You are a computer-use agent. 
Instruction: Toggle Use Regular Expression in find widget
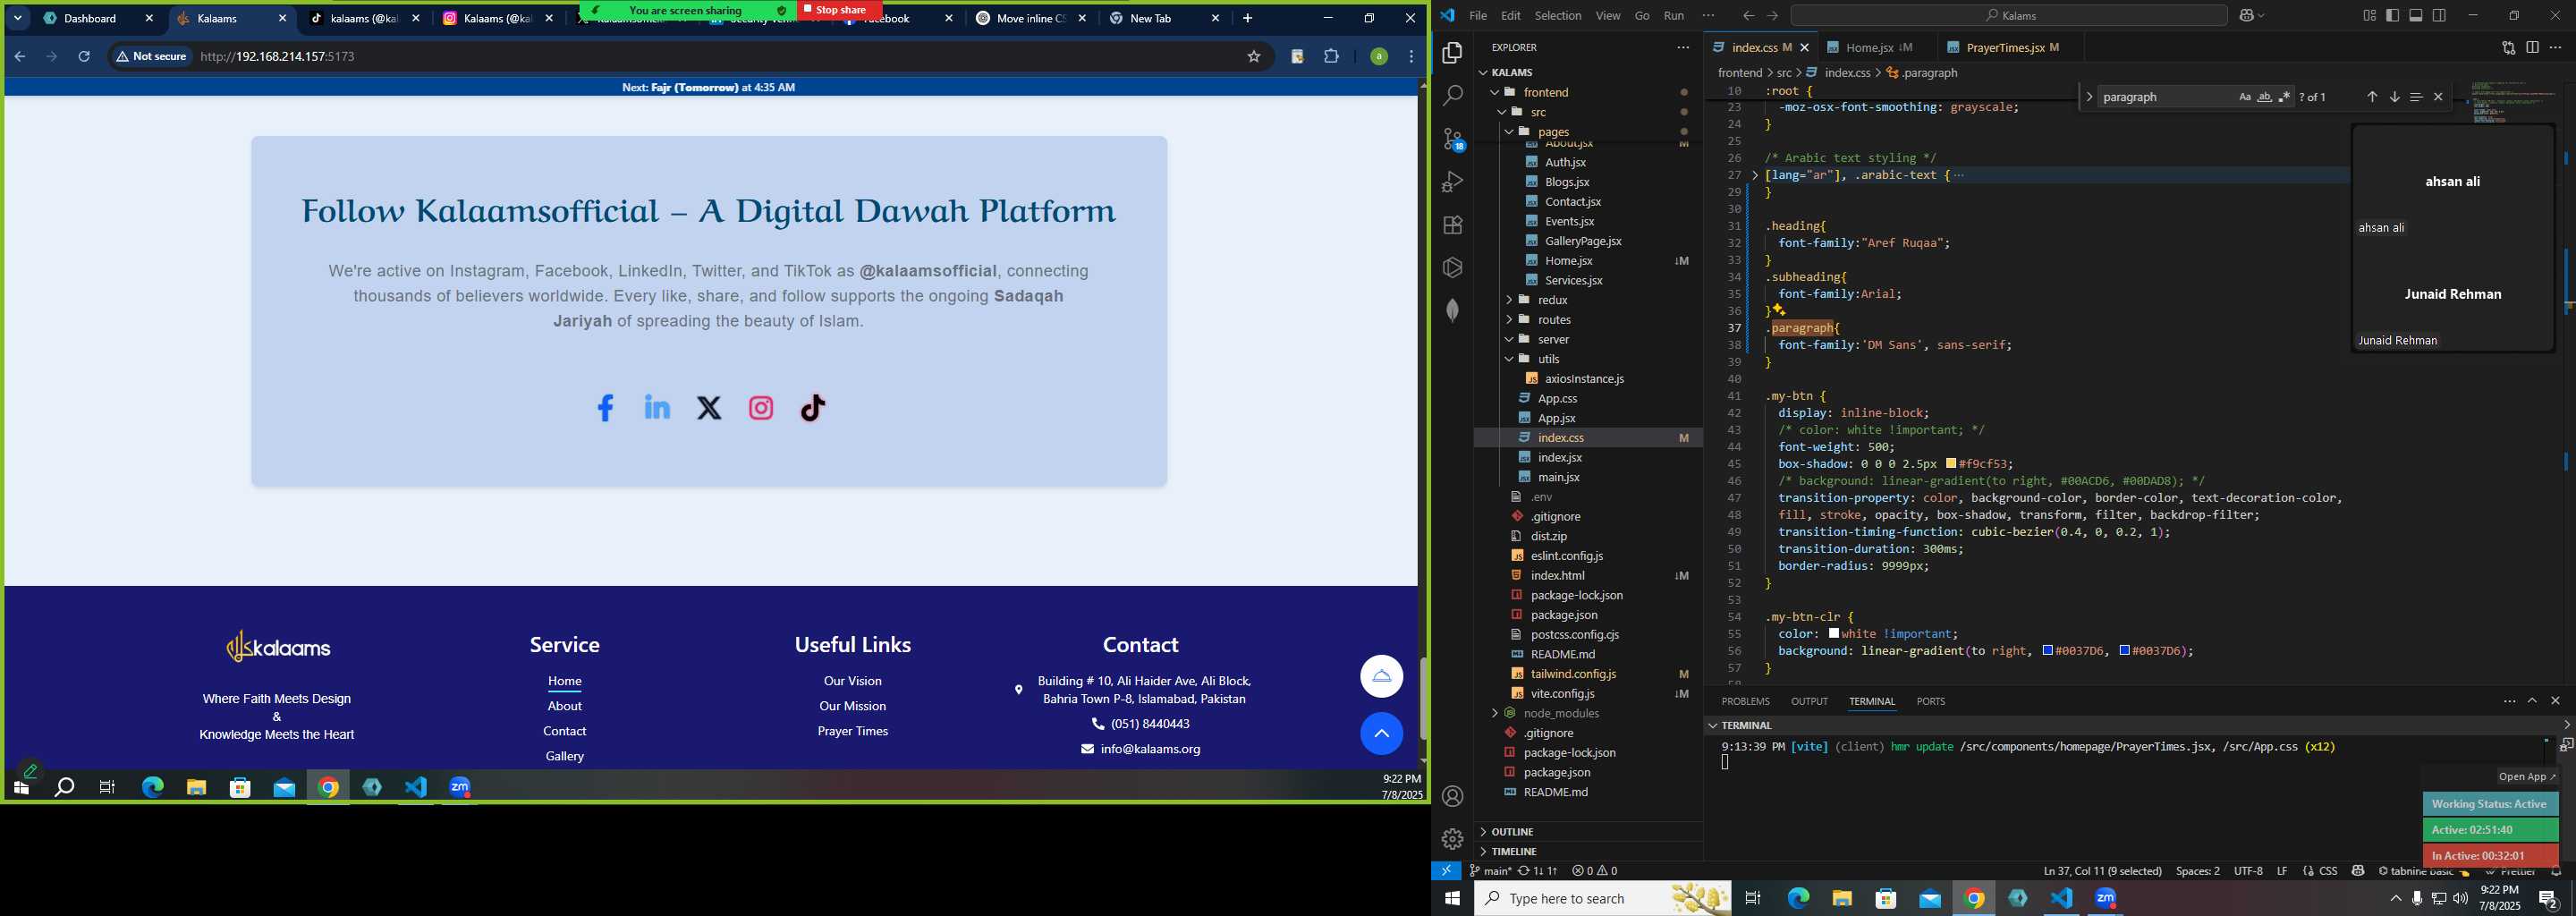2285,97
